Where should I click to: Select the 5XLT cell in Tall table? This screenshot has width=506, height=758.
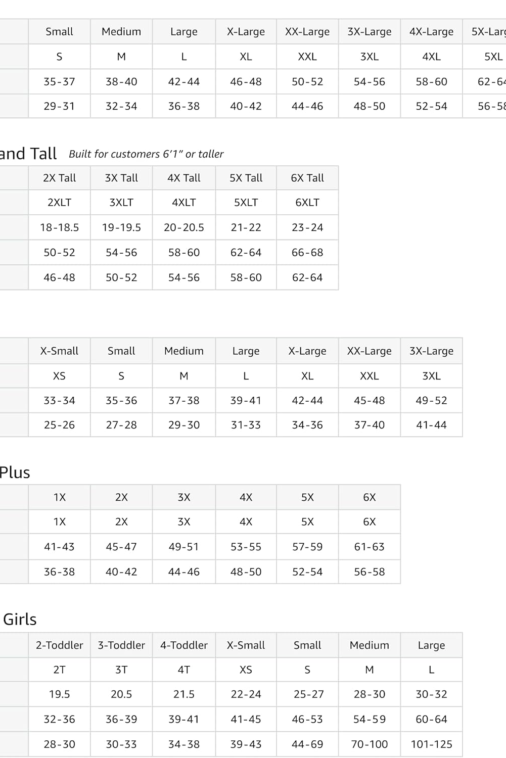click(x=246, y=203)
